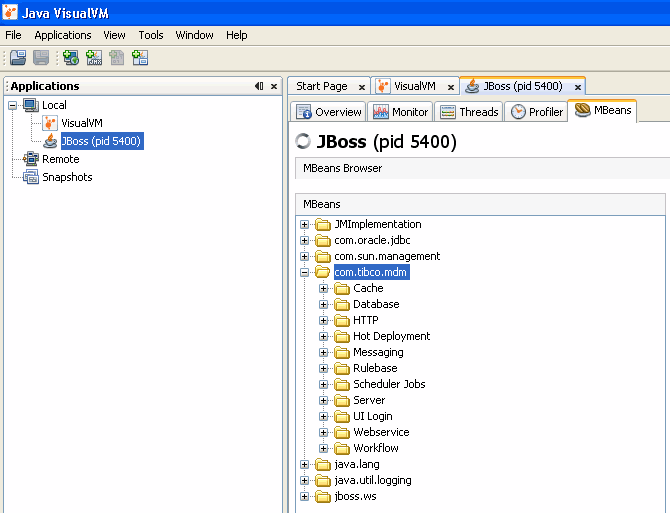
Task: Expand the HTTP subfolder
Action: pyautogui.click(x=323, y=321)
